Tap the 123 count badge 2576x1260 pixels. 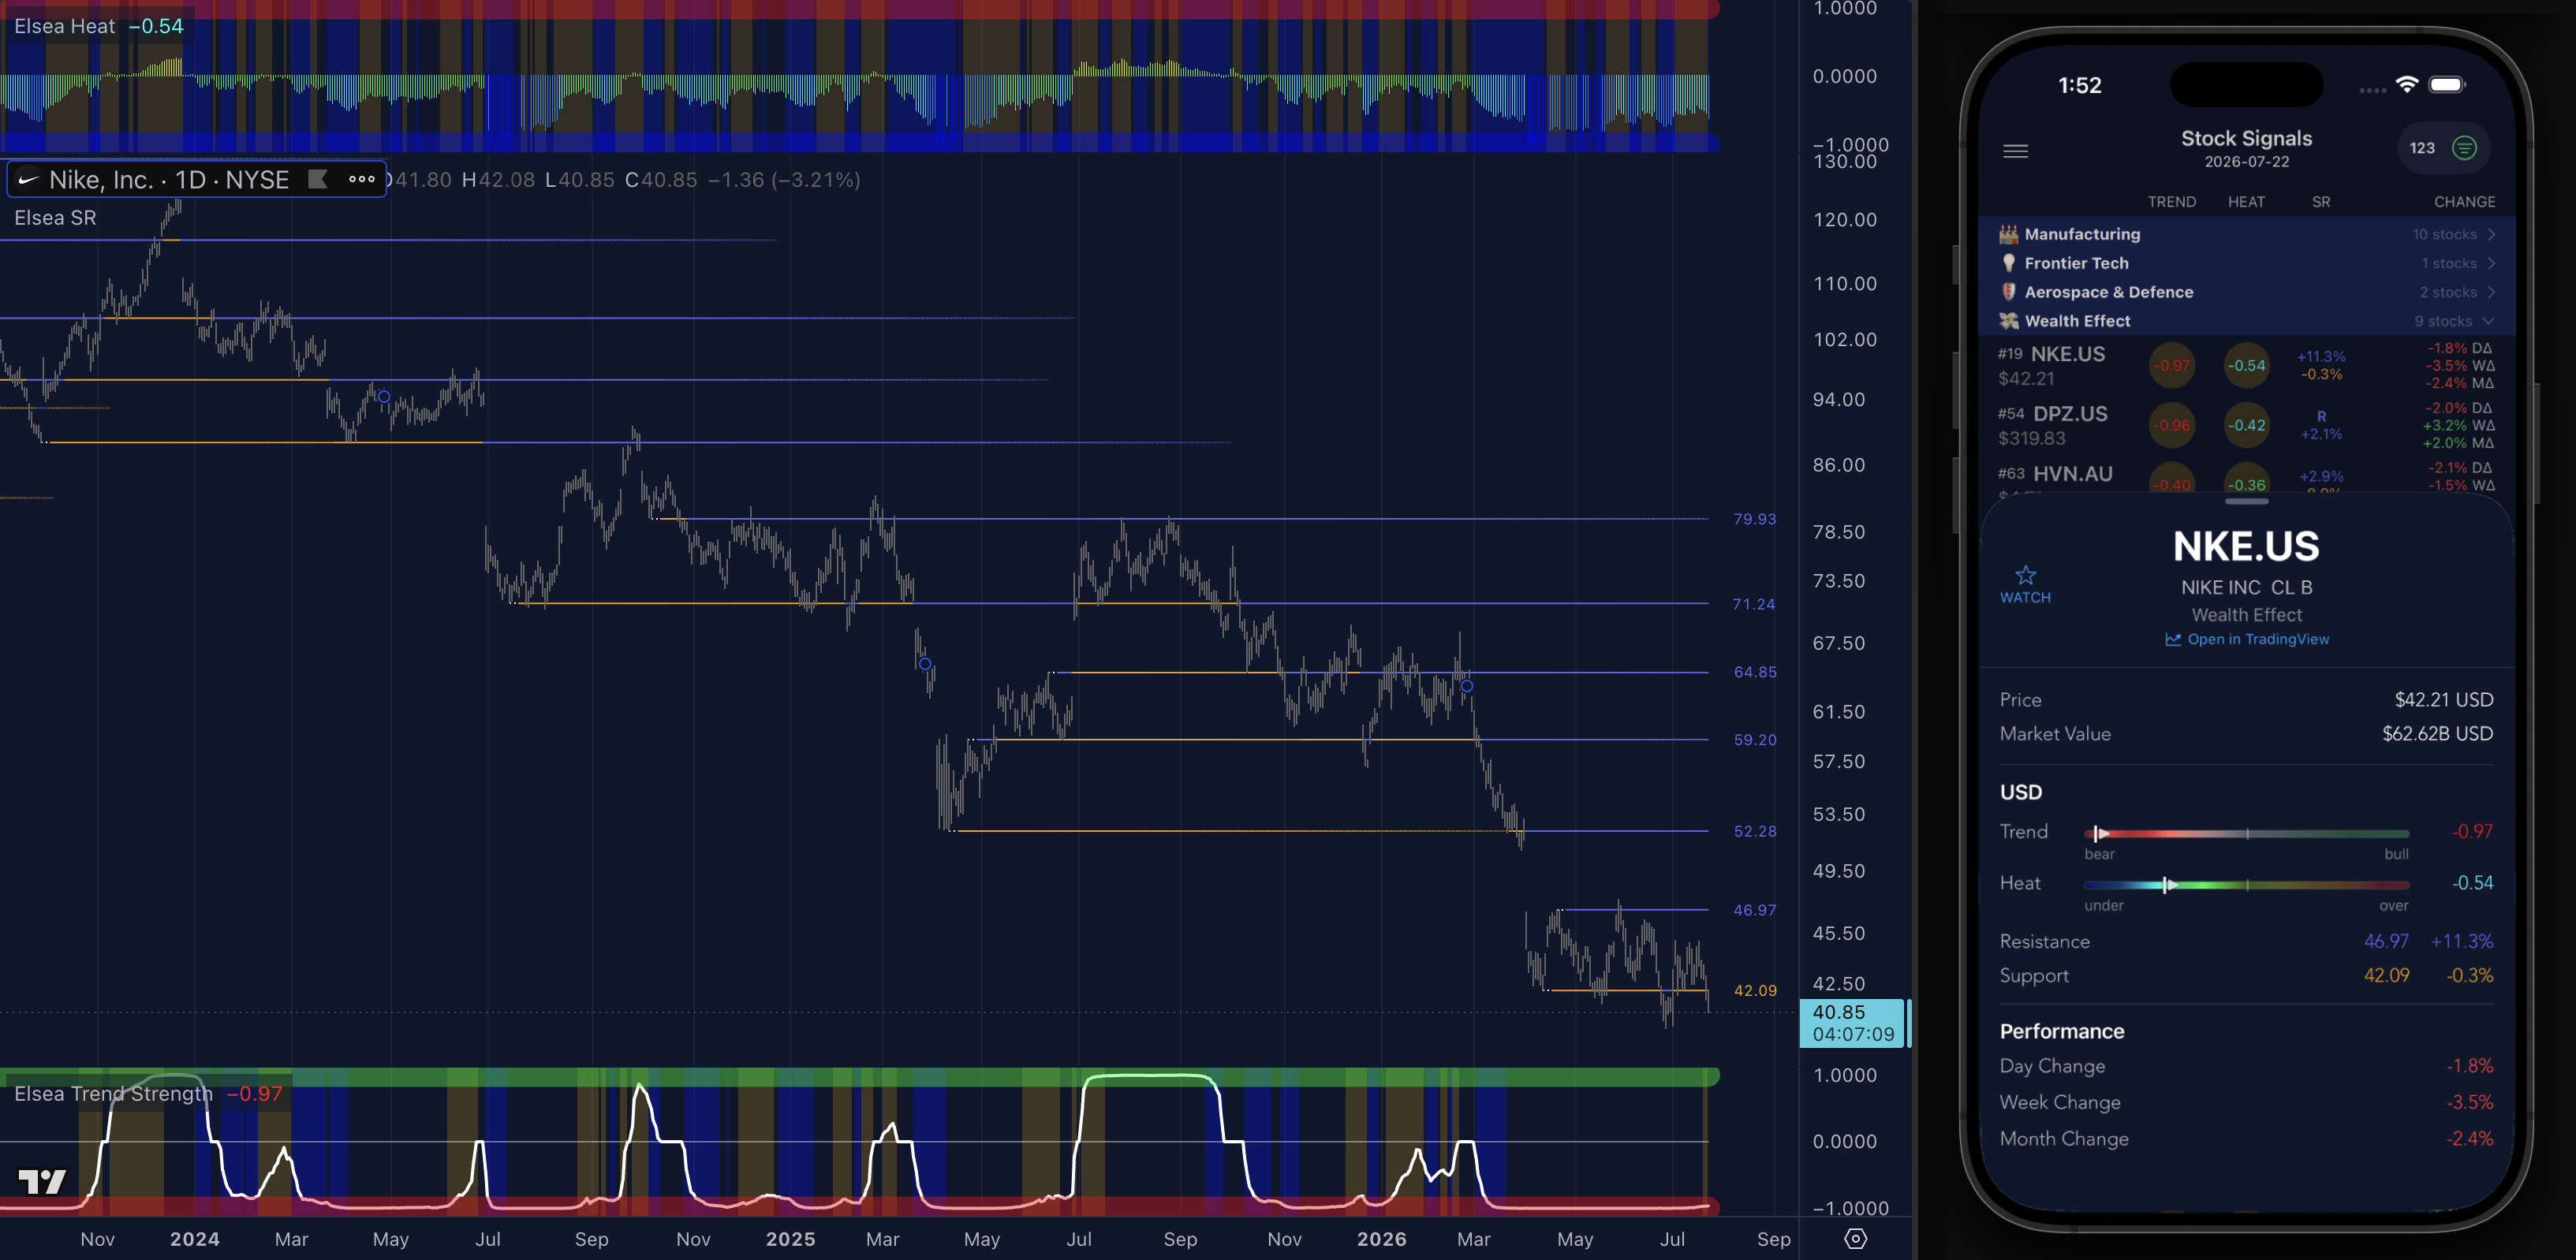[x=2421, y=148]
